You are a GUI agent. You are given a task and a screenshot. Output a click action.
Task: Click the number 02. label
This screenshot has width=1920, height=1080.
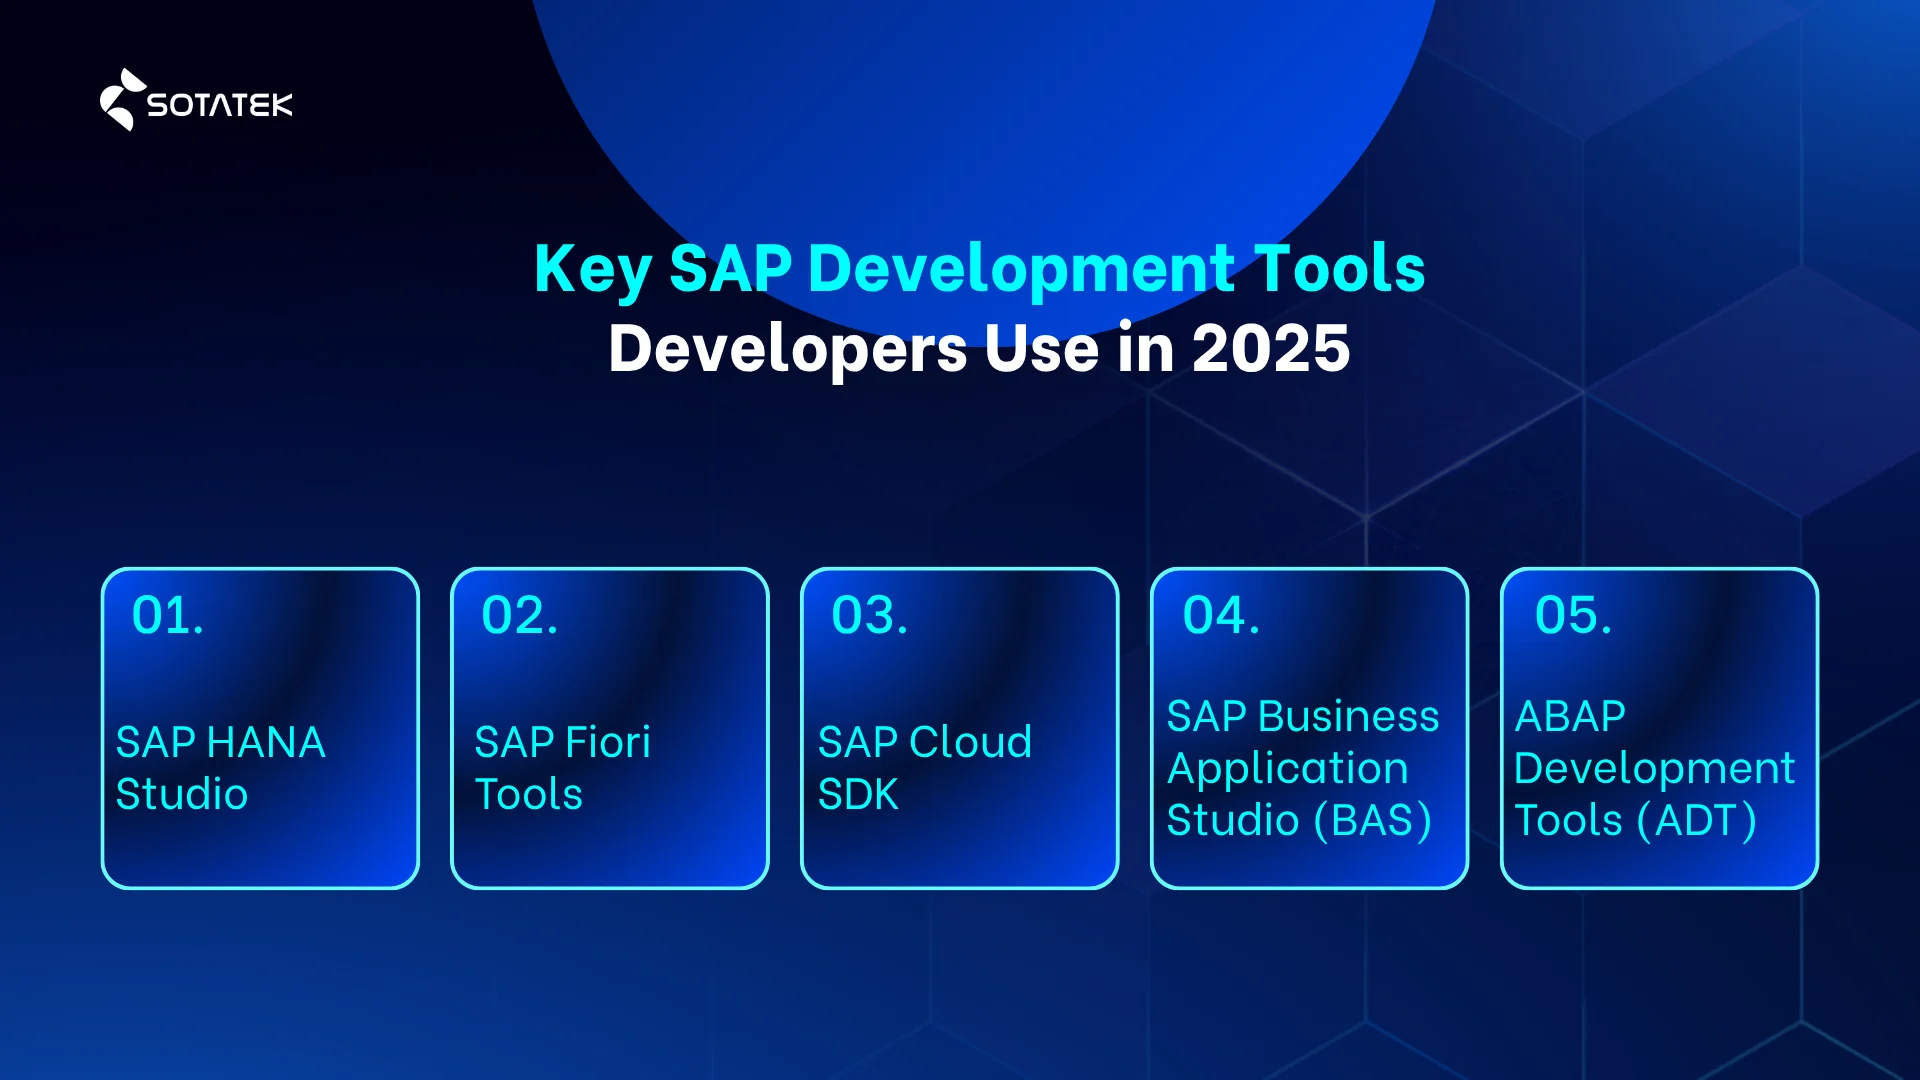[x=519, y=615]
